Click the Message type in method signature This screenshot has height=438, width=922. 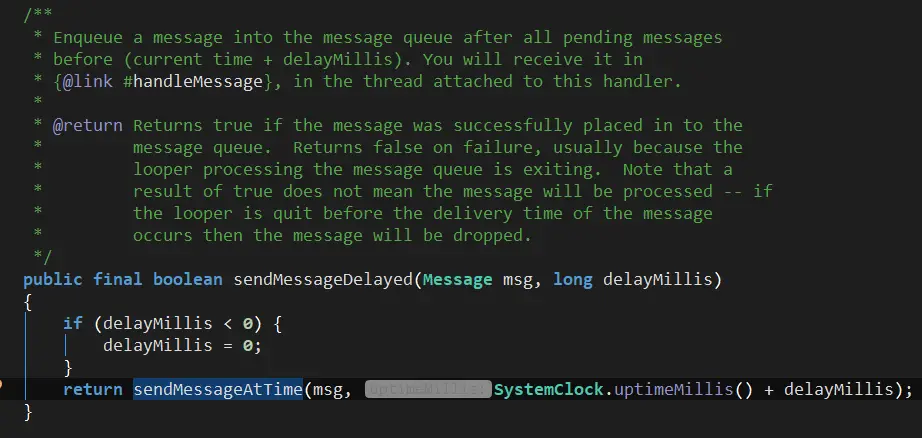[457, 279]
